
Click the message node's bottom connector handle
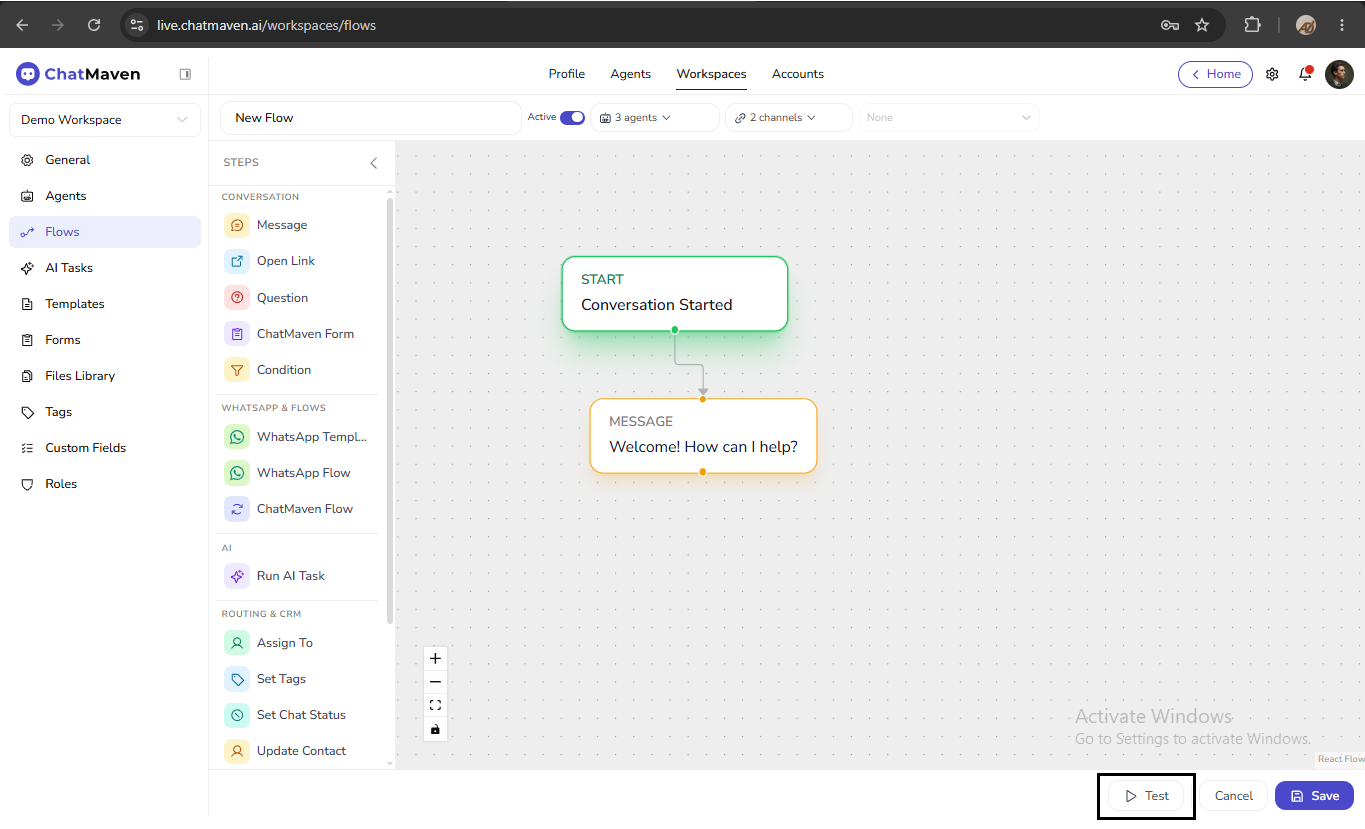click(703, 472)
